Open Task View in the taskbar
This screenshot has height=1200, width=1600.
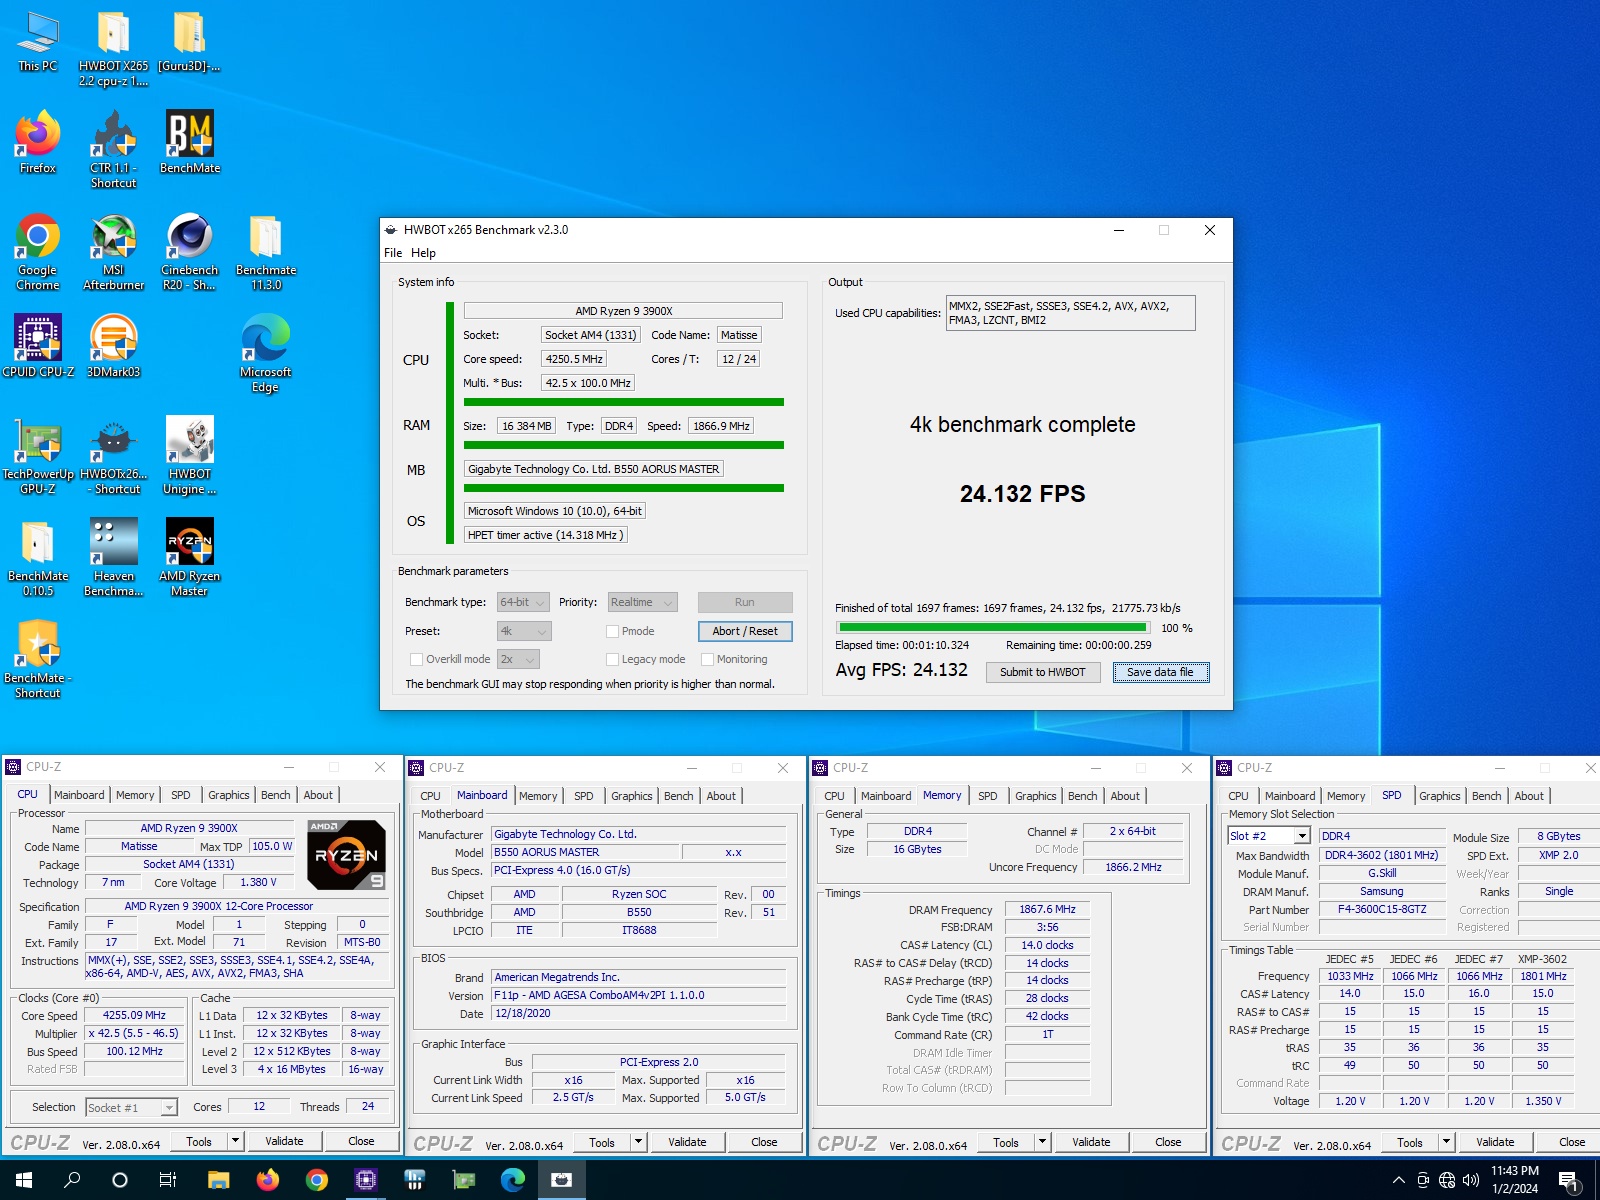168,1180
